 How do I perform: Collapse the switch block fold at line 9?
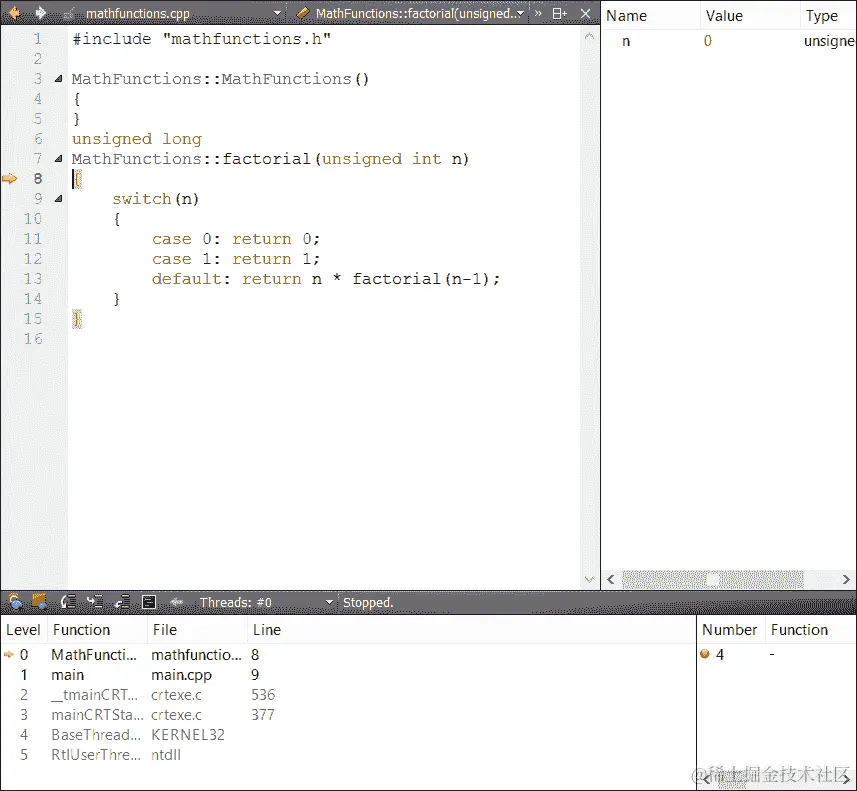coord(58,199)
